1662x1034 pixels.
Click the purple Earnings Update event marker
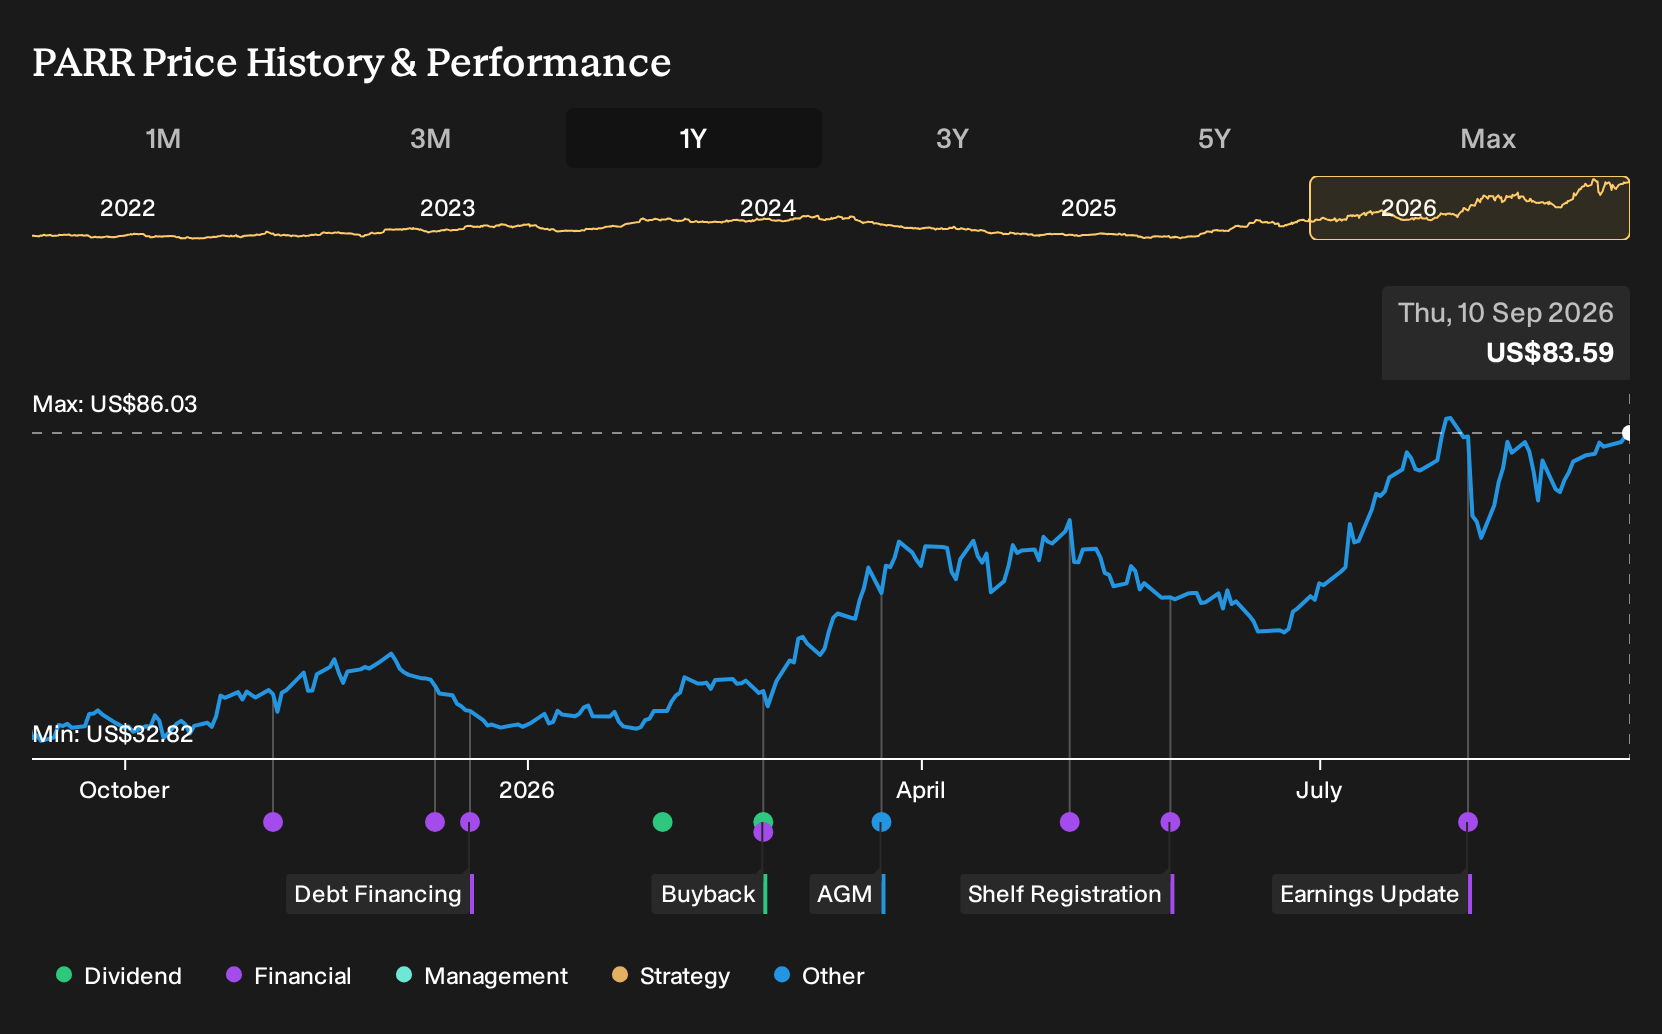(1468, 822)
